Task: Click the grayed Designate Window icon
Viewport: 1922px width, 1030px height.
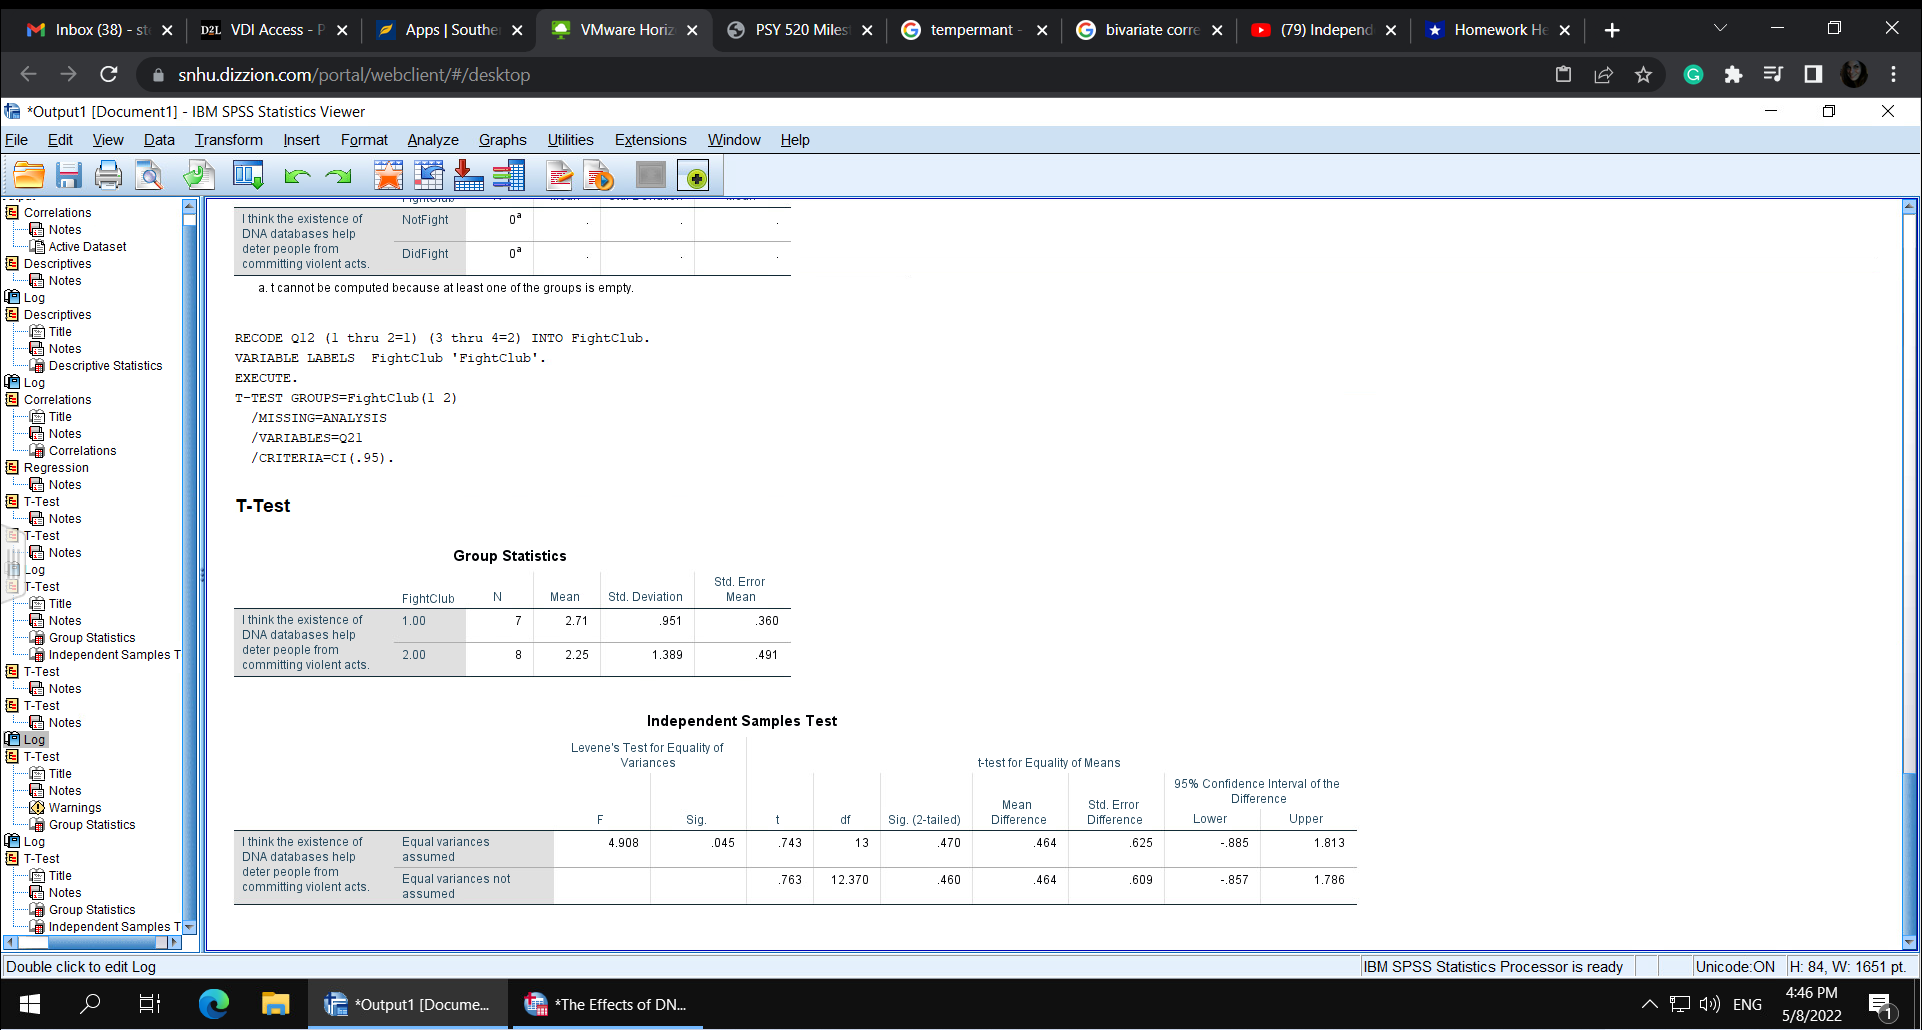Action: tap(651, 176)
